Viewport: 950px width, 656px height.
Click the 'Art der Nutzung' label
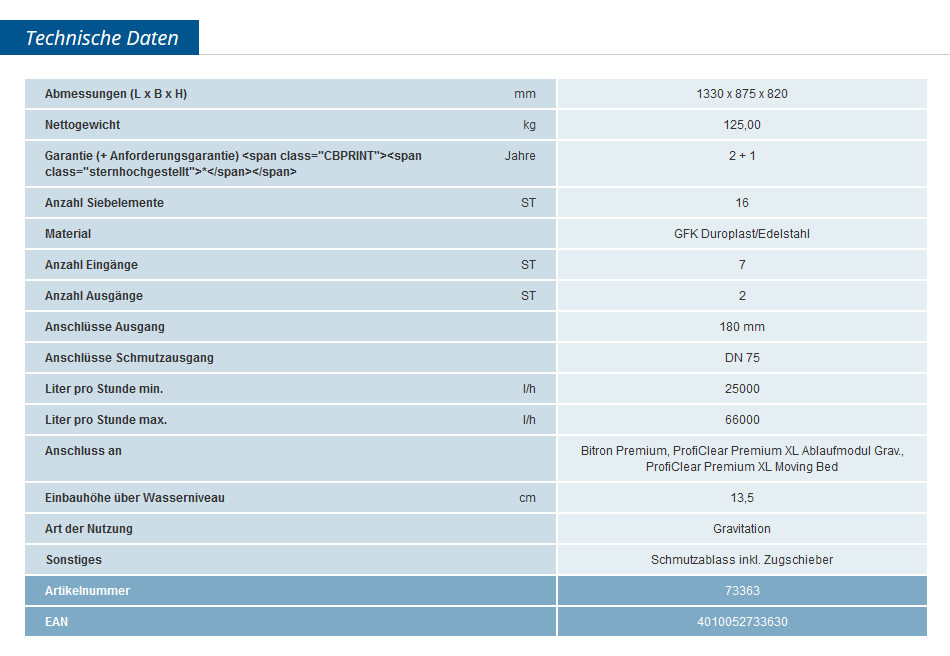88,529
